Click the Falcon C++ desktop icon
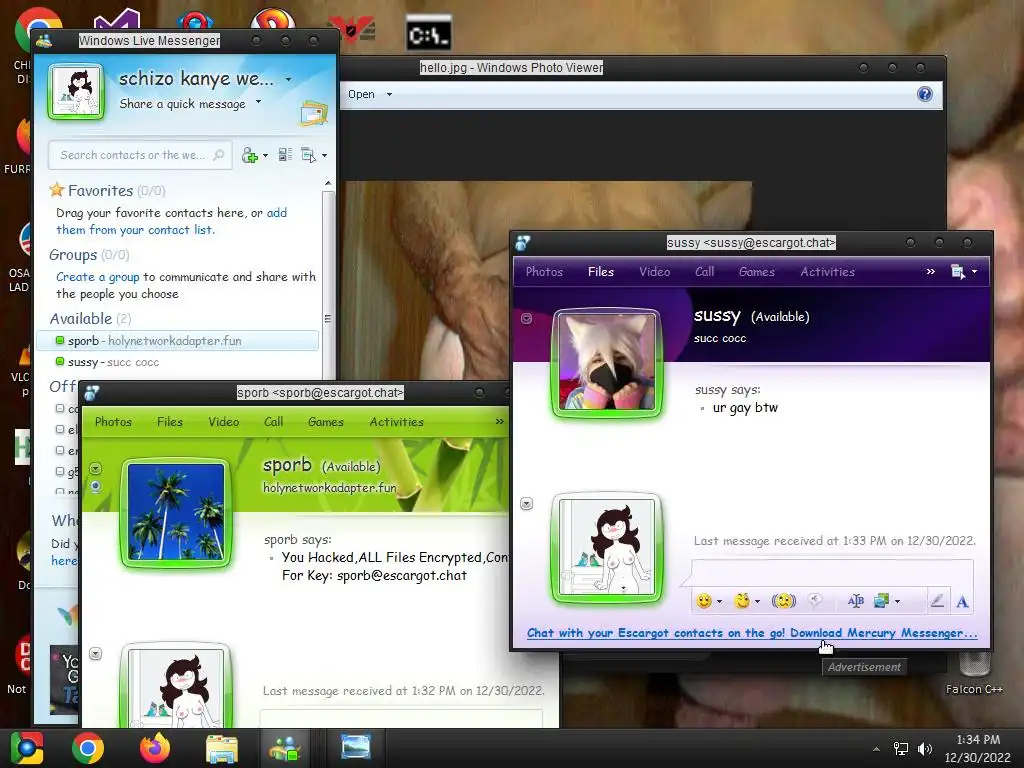This screenshot has width=1024, height=768. tap(974, 674)
